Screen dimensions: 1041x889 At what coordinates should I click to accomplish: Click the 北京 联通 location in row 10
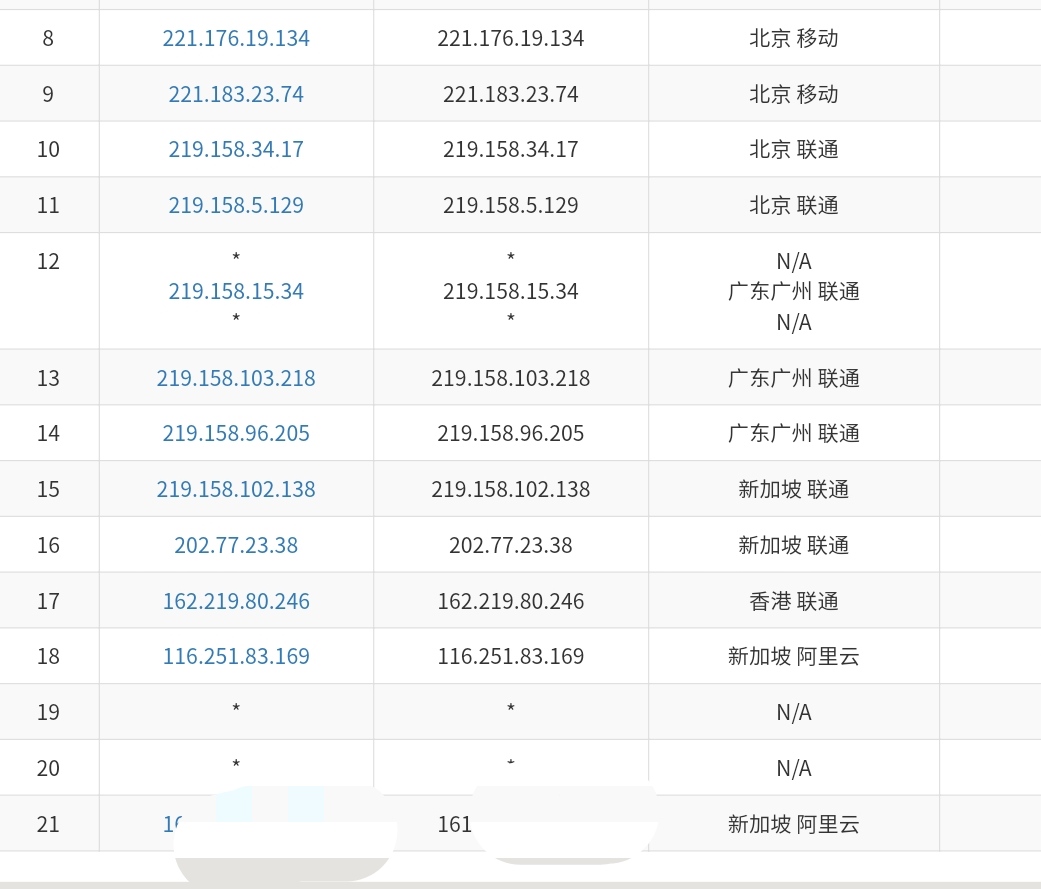tap(794, 149)
